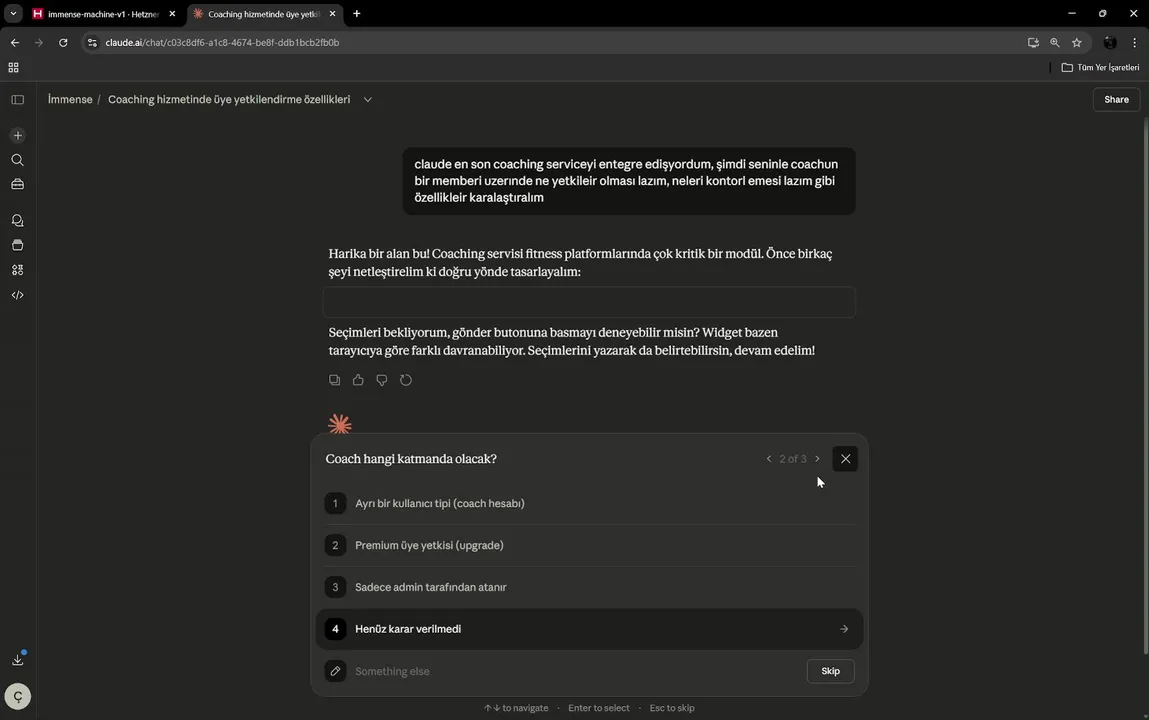
Task: Click the Share button
Action: pos(1116,99)
